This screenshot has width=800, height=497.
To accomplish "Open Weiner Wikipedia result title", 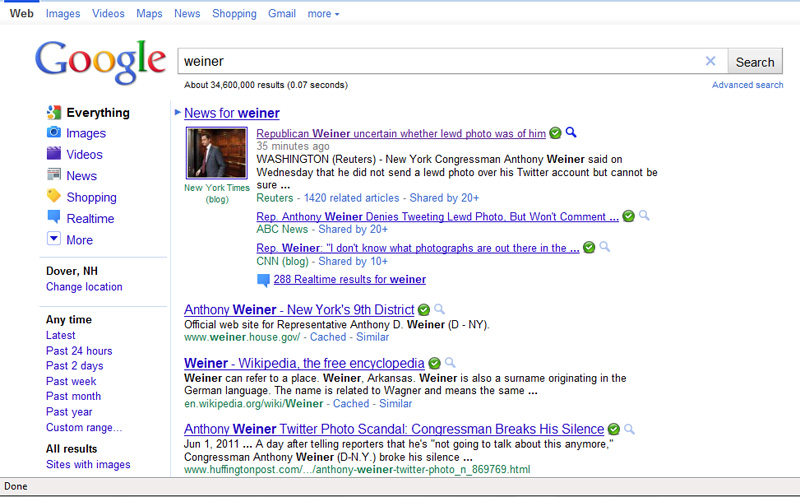I will tap(304, 363).
